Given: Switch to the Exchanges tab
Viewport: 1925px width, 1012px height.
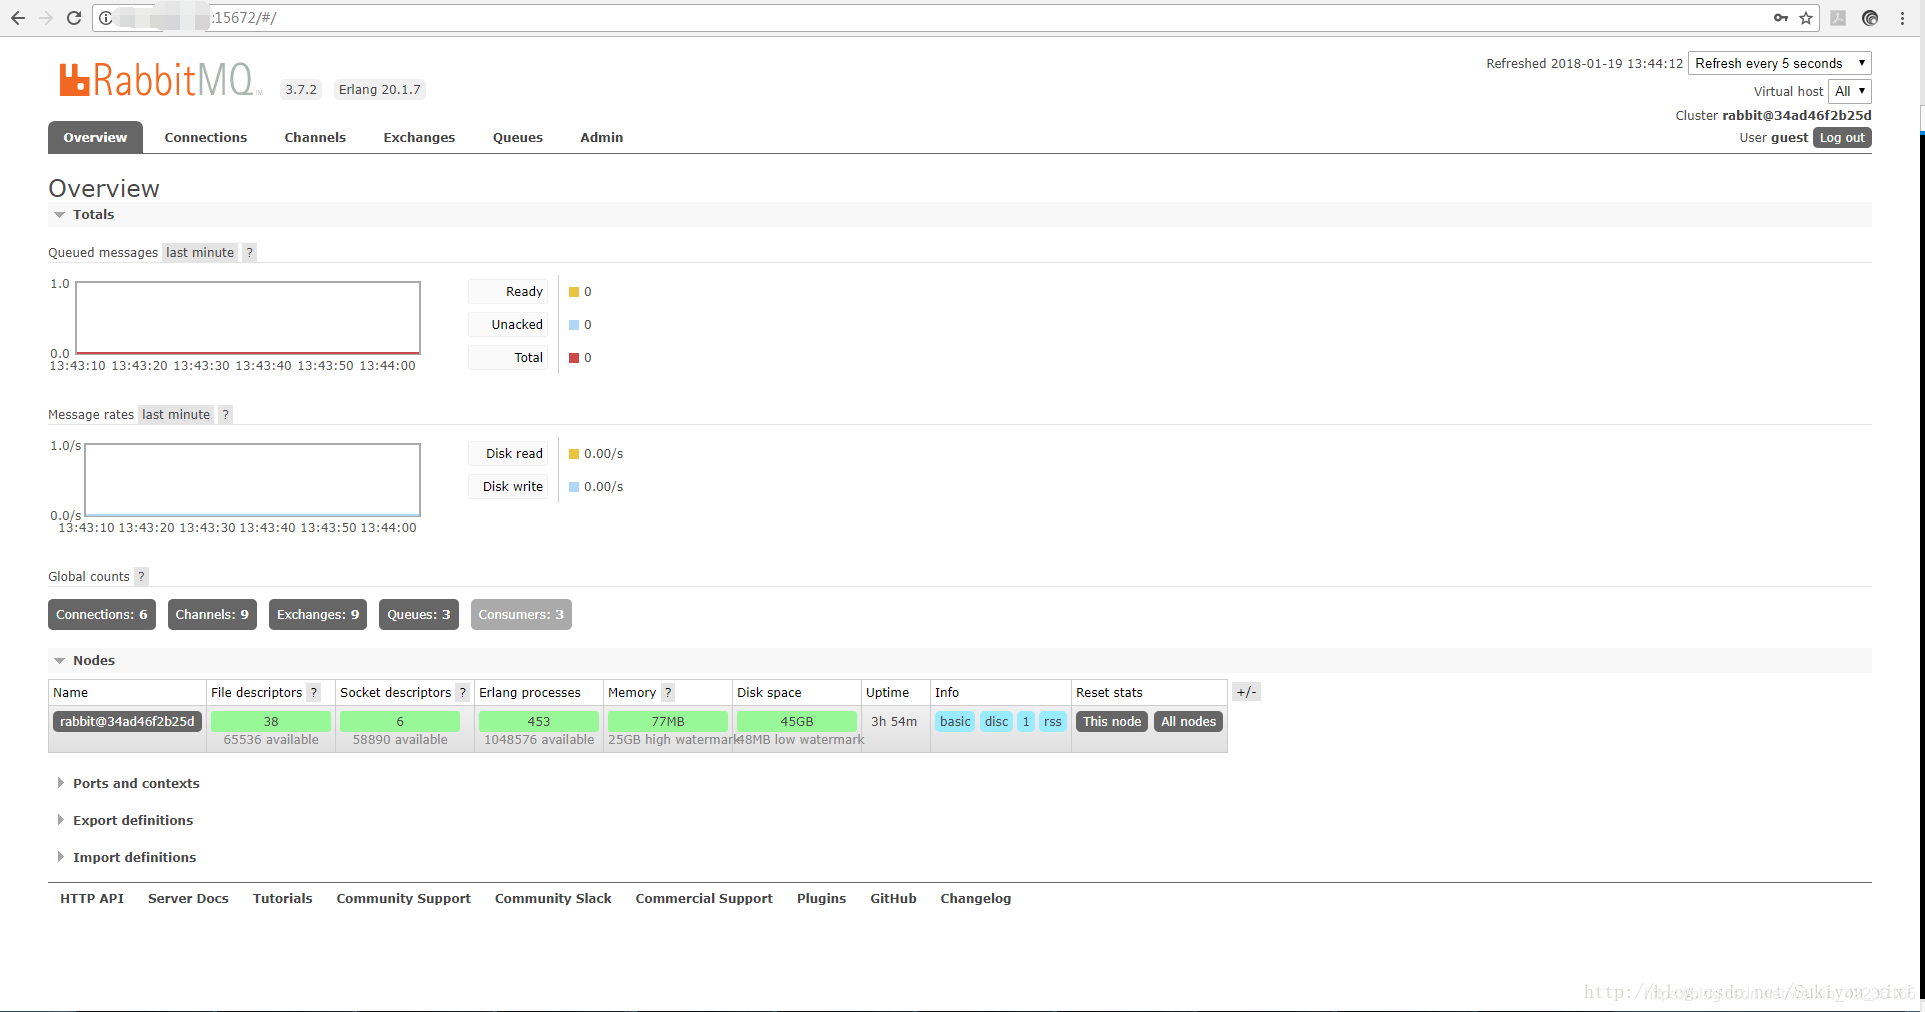Looking at the screenshot, I should [x=419, y=138].
